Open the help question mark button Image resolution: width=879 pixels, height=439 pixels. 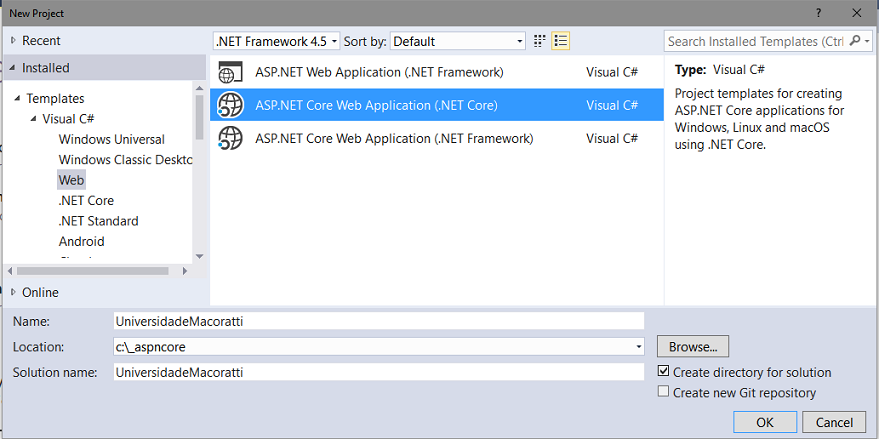point(819,13)
